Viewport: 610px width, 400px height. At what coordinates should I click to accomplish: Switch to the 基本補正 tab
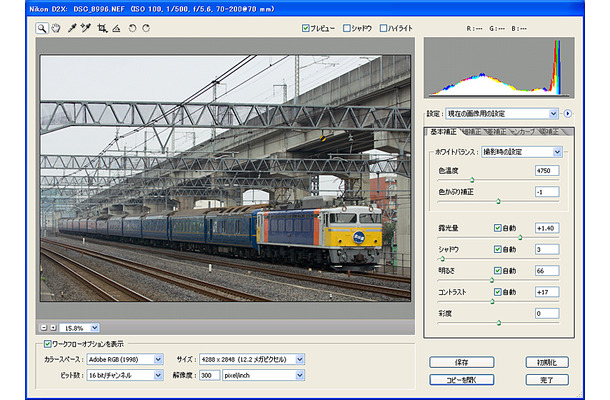443,132
